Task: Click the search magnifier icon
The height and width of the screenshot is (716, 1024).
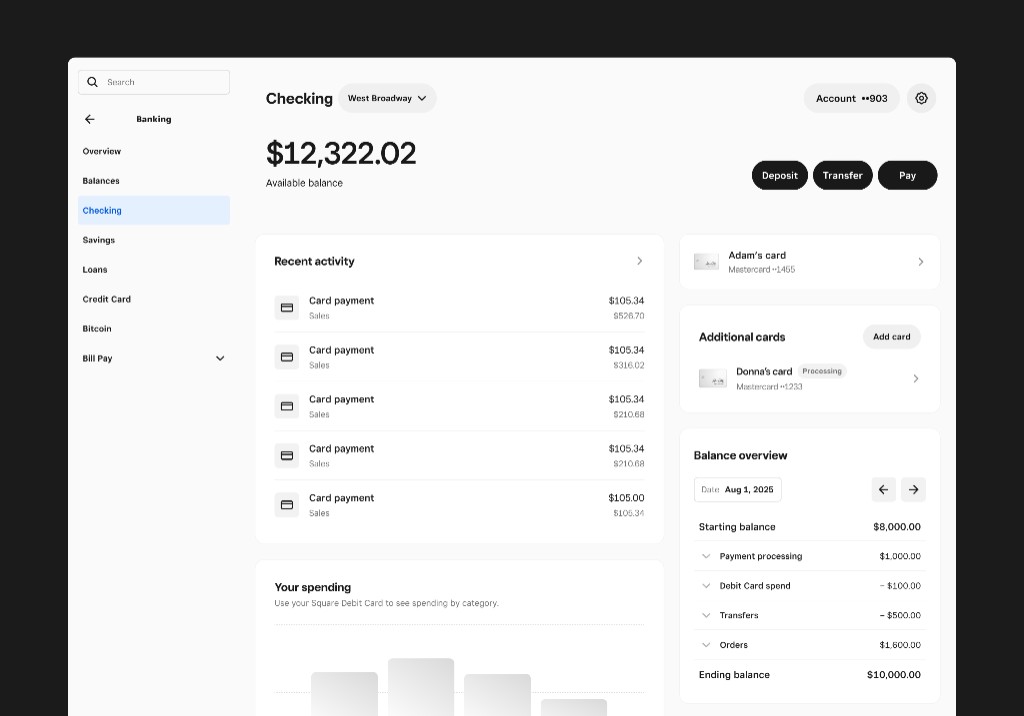Action: point(92,82)
